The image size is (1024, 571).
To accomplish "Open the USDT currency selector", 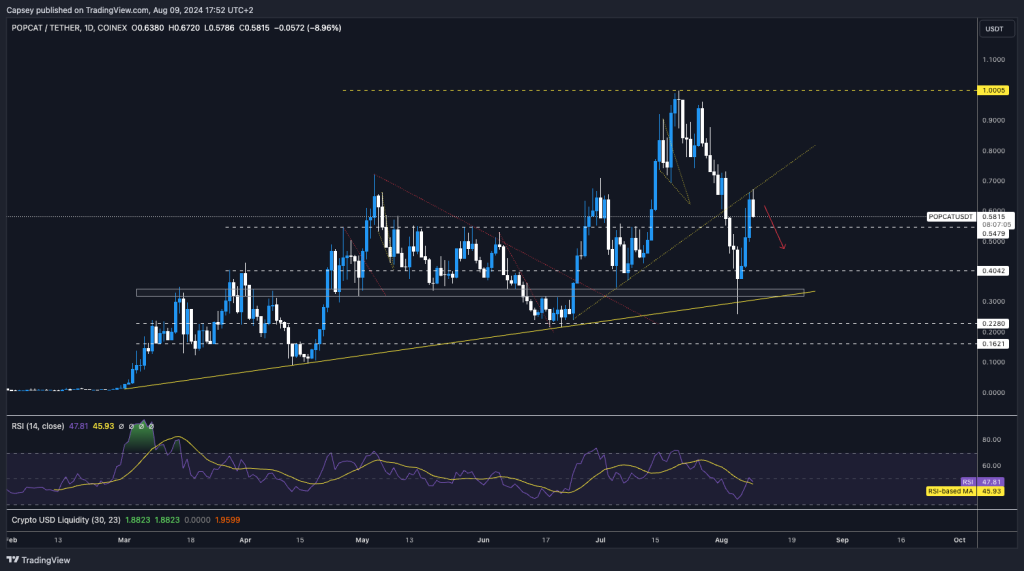I will 994,29.
